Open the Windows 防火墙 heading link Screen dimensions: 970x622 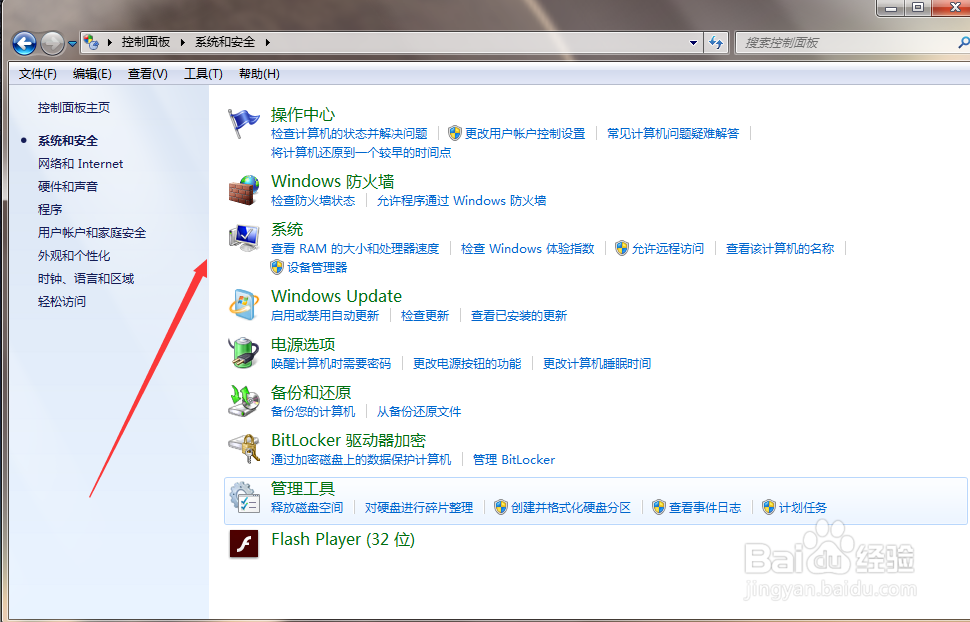(x=333, y=181)
